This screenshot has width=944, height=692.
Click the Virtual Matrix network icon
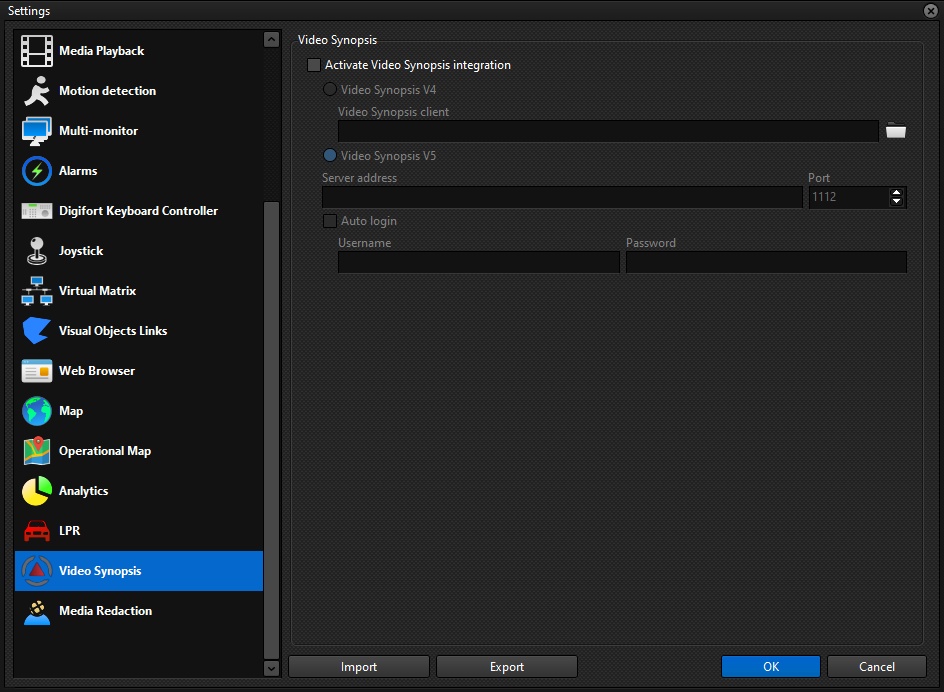37,291
